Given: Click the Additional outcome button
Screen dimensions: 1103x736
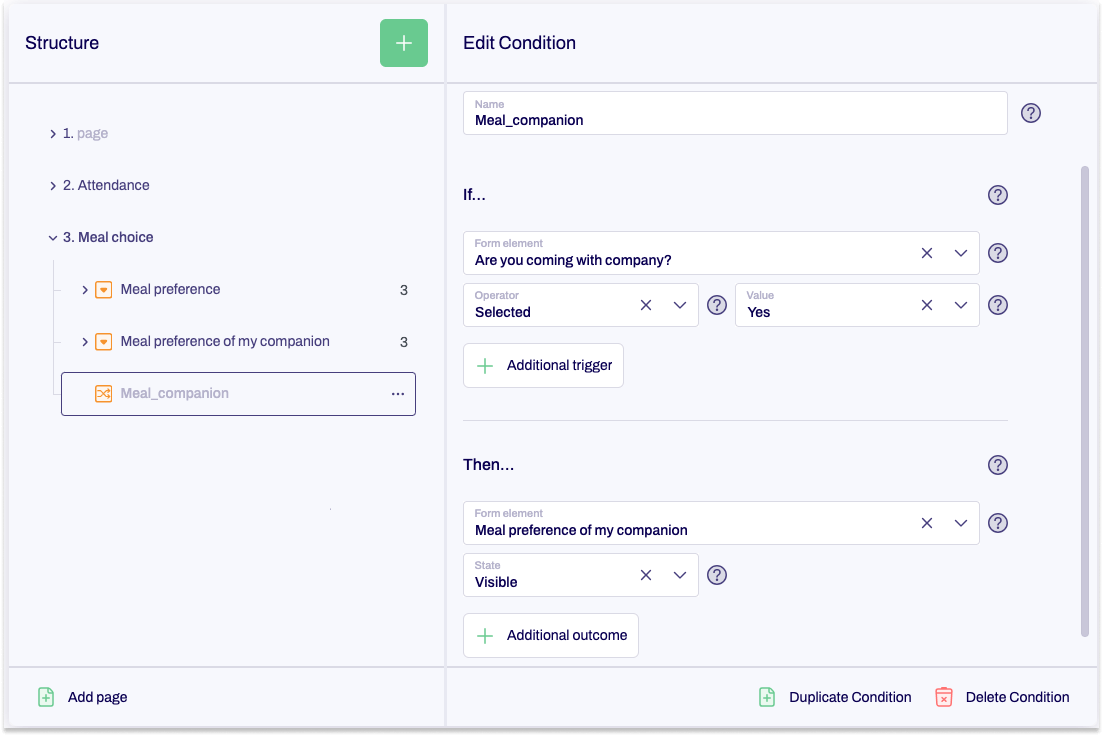Looking at the screenshot, I should tap(550, 635).
